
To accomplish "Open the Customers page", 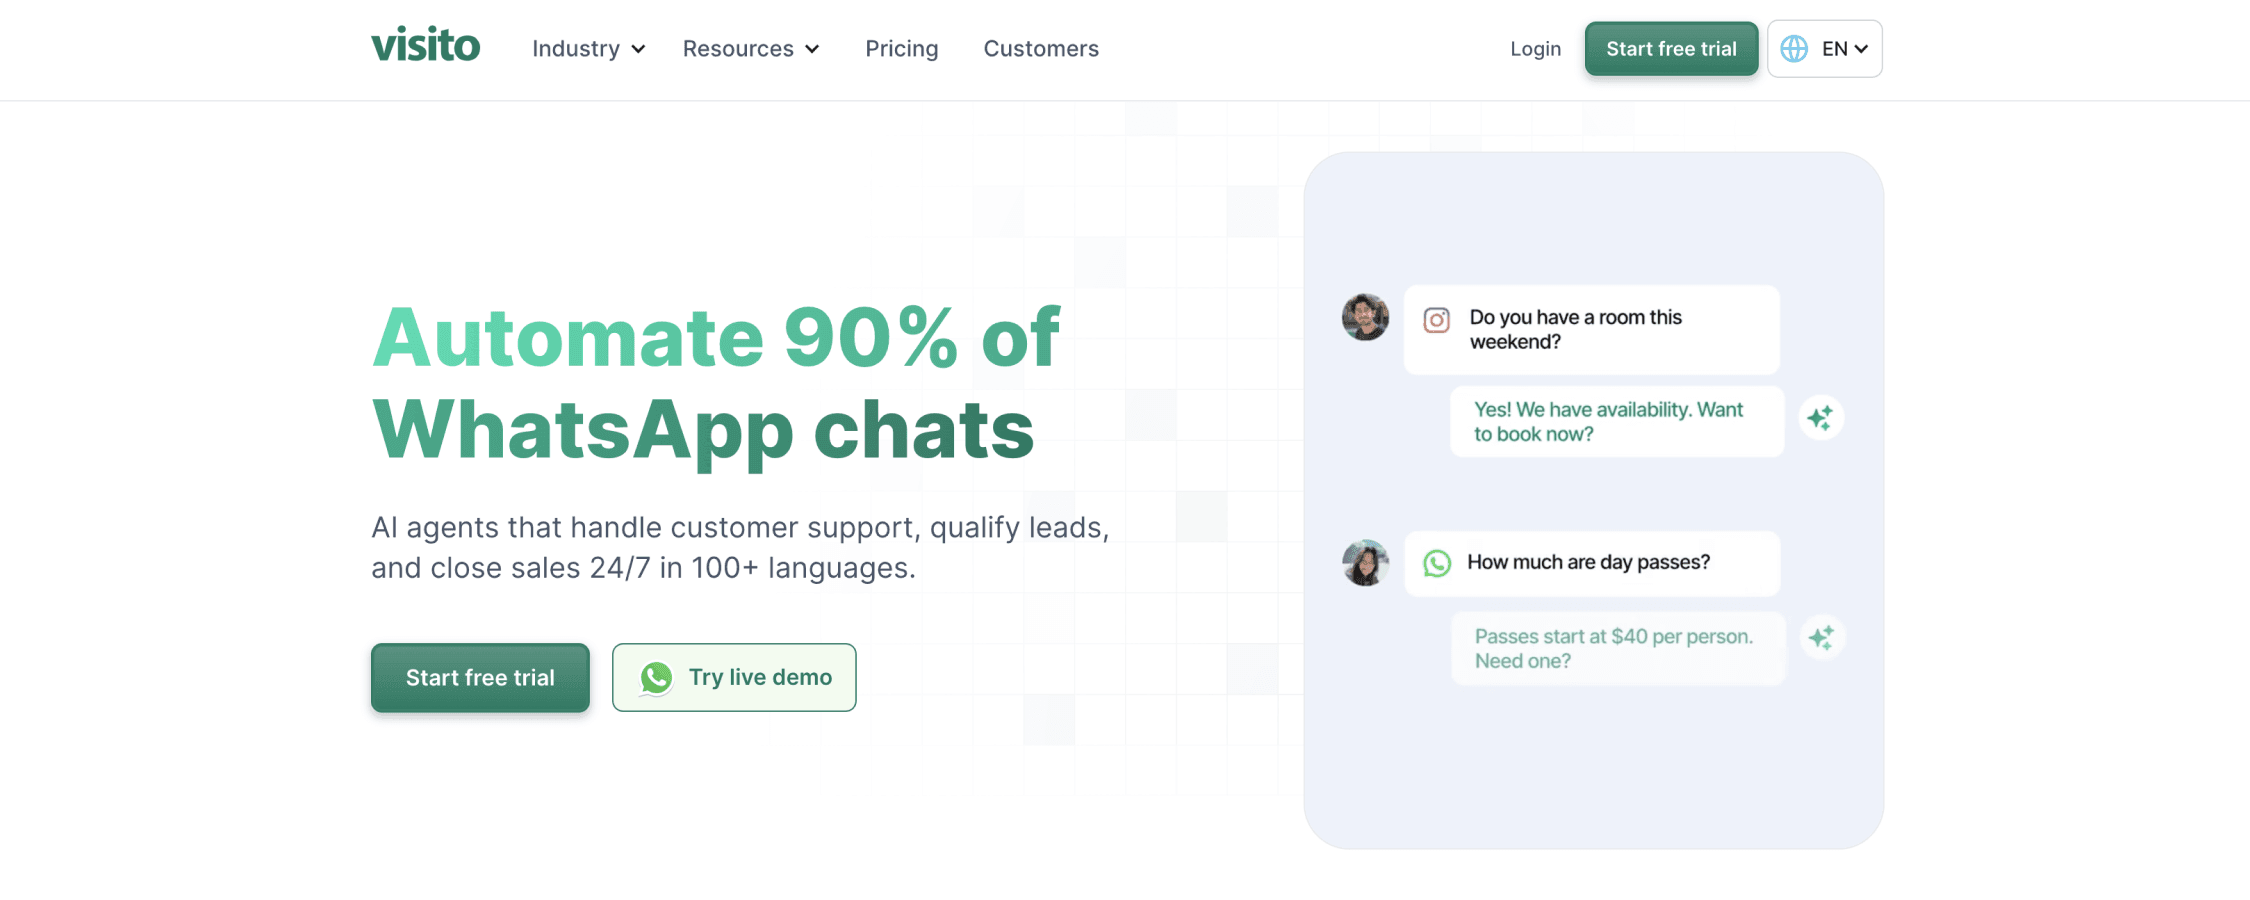I will point(1040,49).
